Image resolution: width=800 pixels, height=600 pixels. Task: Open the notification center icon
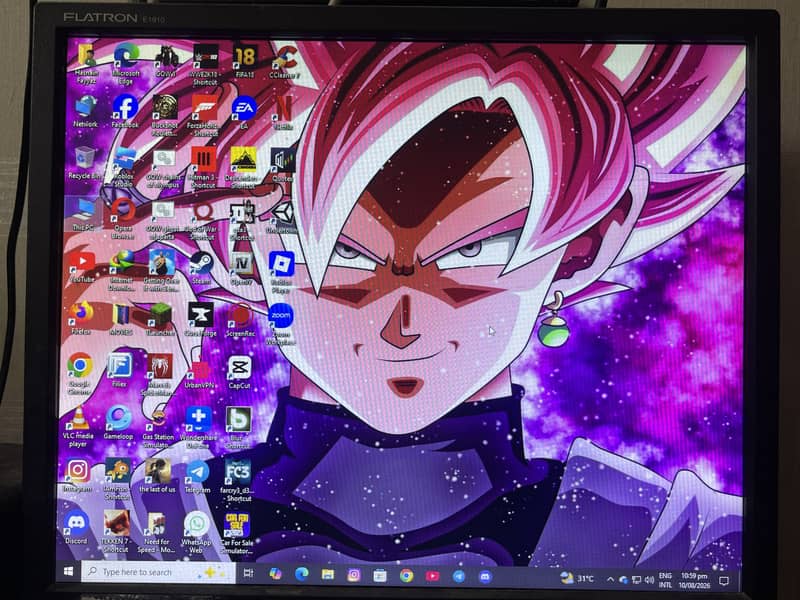pyautogui.click(x=724, y=581)
